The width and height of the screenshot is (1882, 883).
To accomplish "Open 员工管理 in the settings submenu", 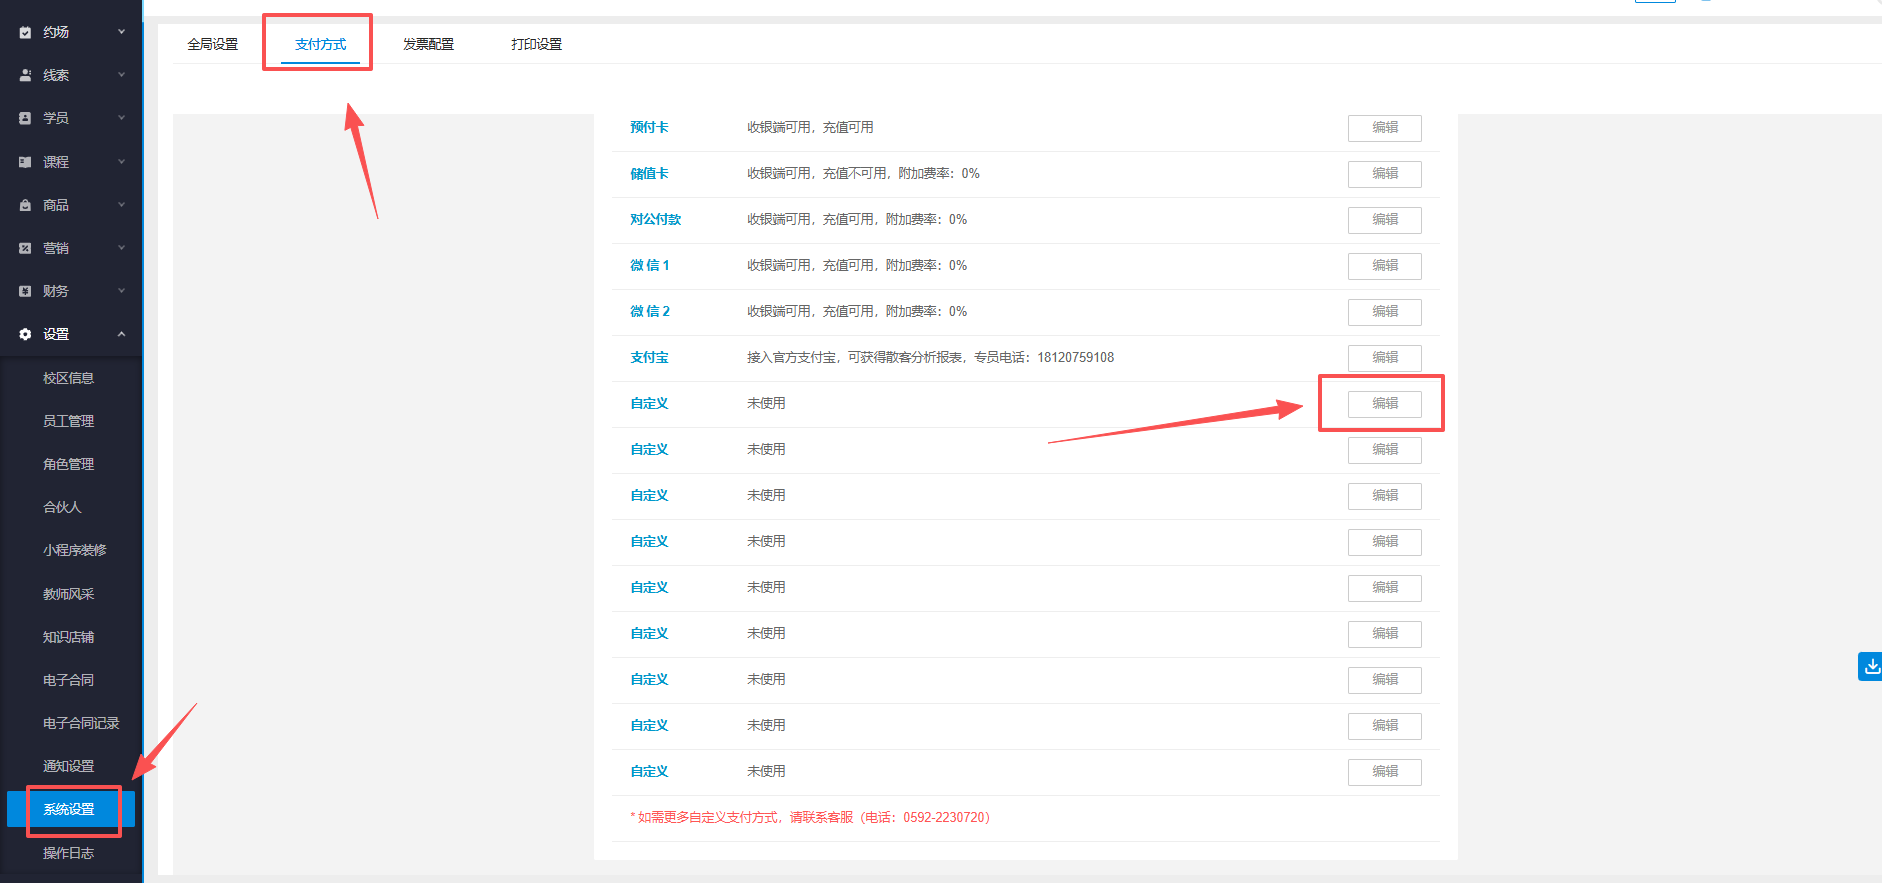I will [68, 421].
